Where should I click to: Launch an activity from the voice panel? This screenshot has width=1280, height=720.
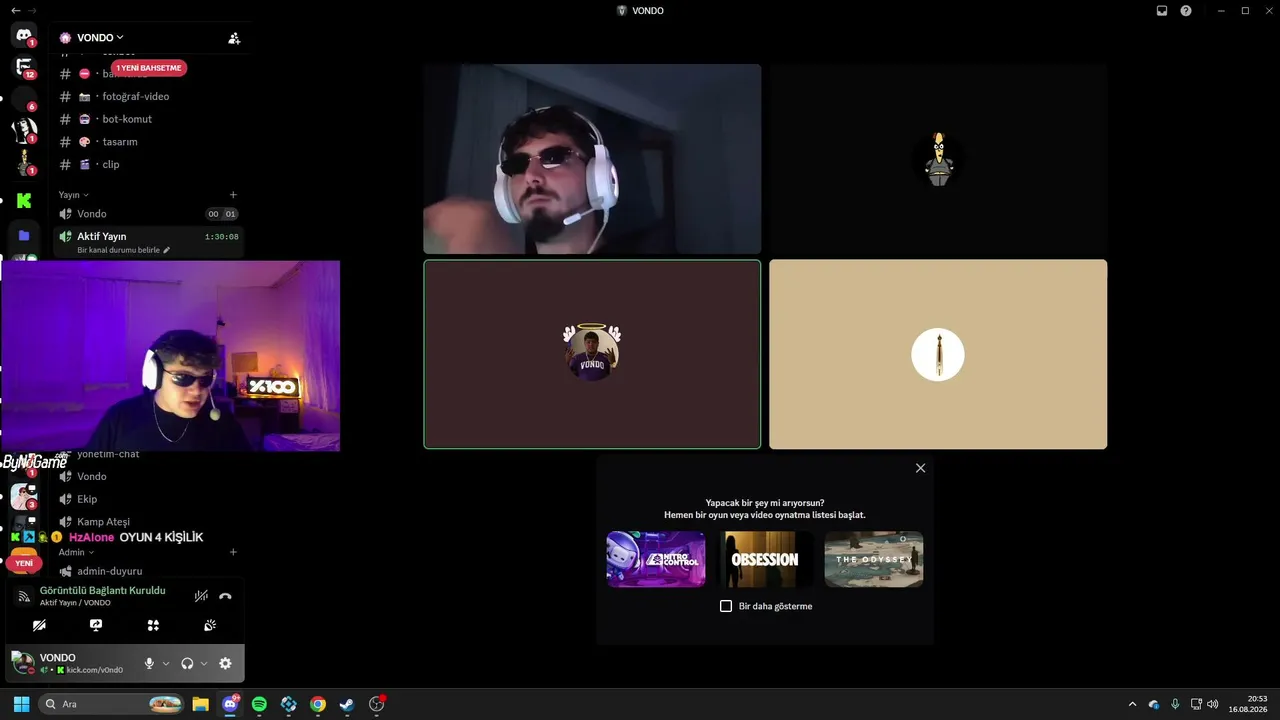click(153, 625)
